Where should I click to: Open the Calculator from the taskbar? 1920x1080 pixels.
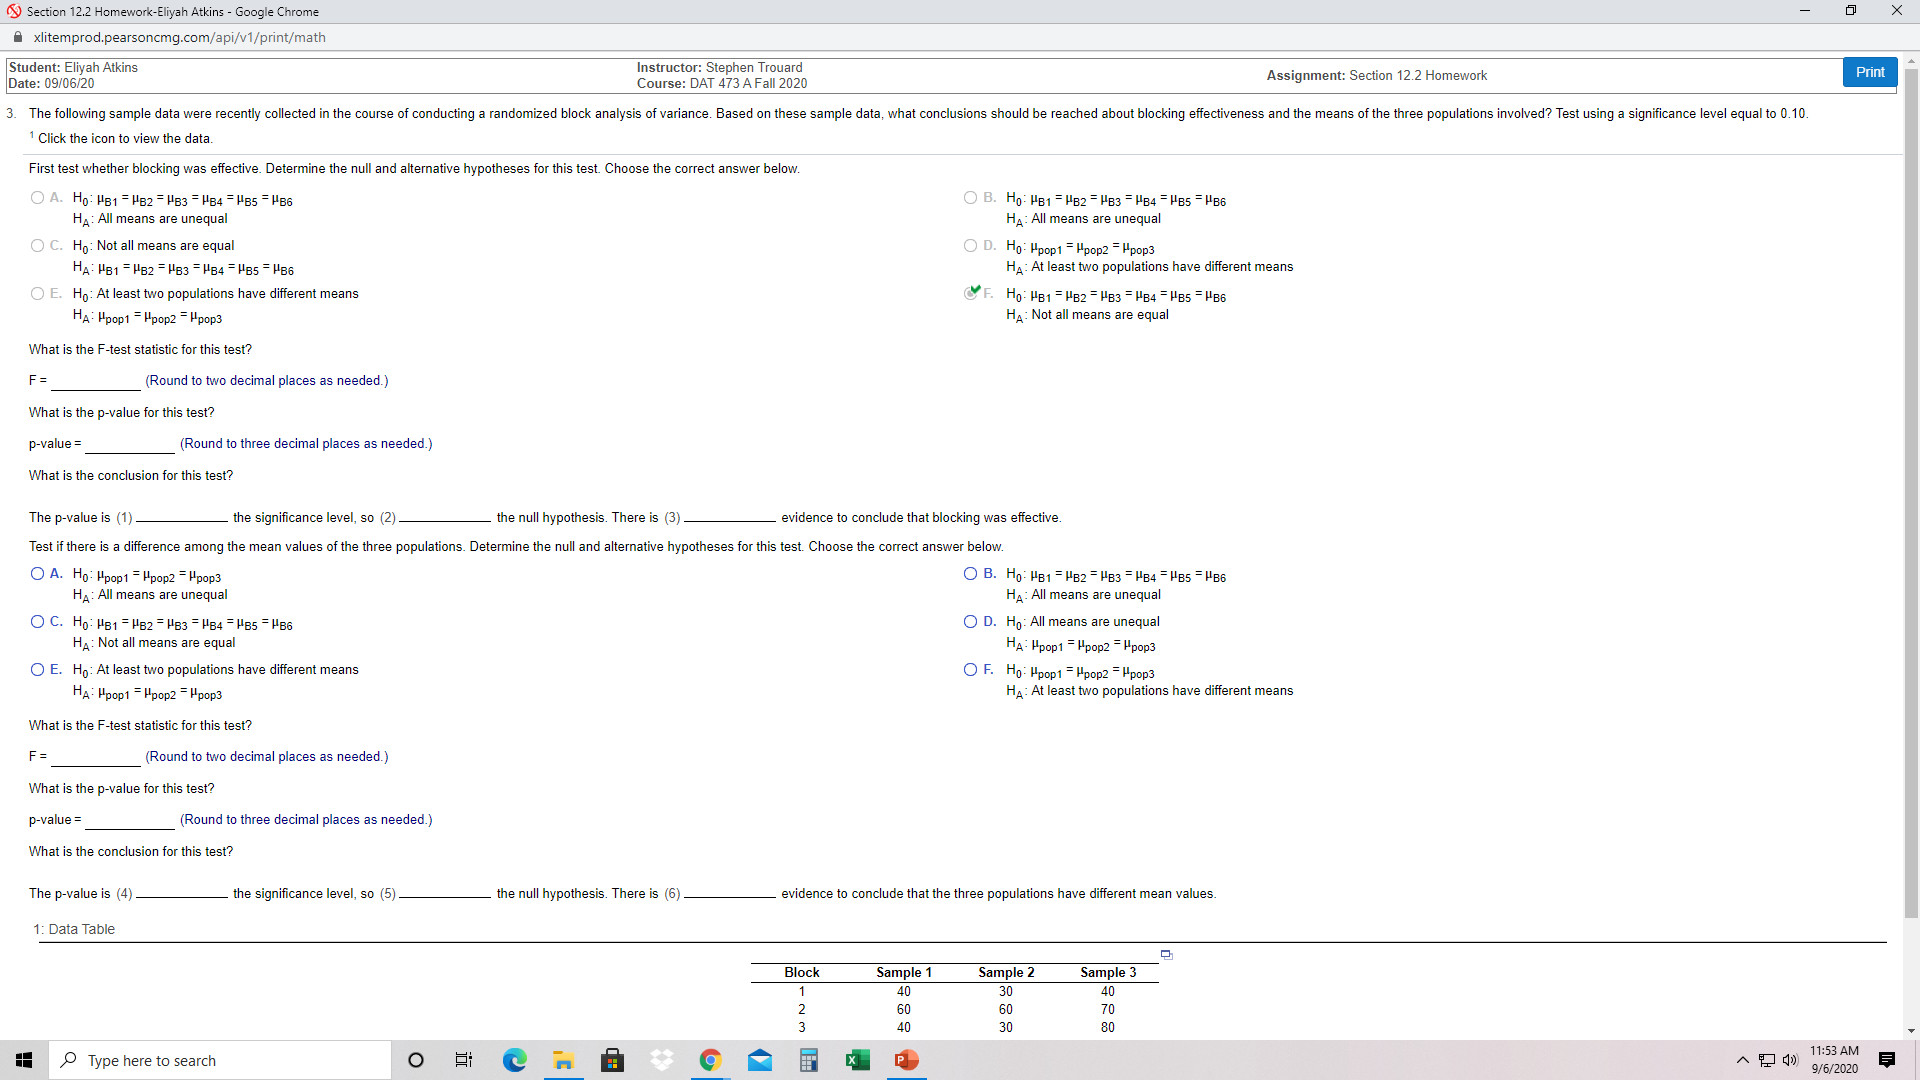tap(808, 1060)
